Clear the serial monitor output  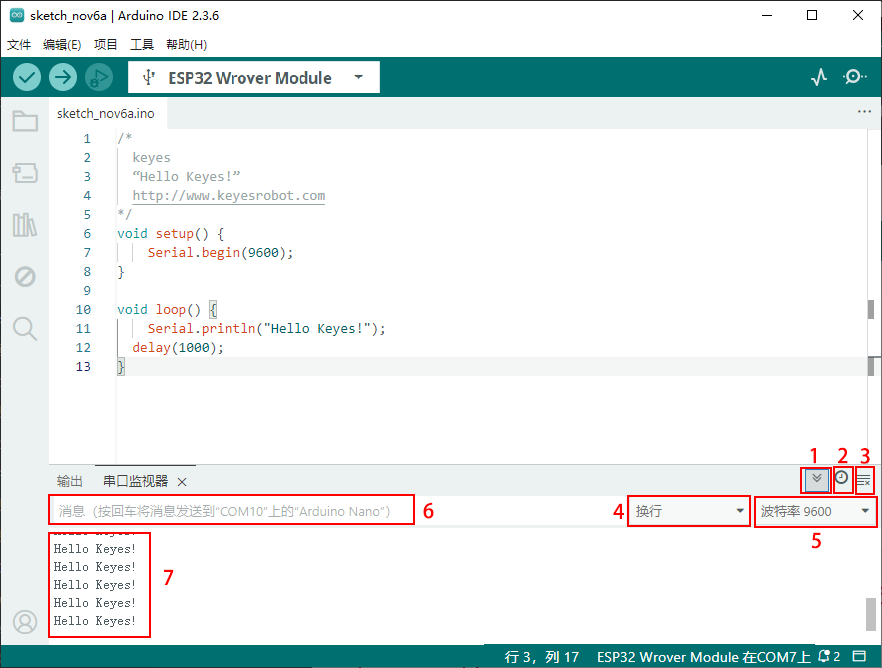(x=864, y=481)
